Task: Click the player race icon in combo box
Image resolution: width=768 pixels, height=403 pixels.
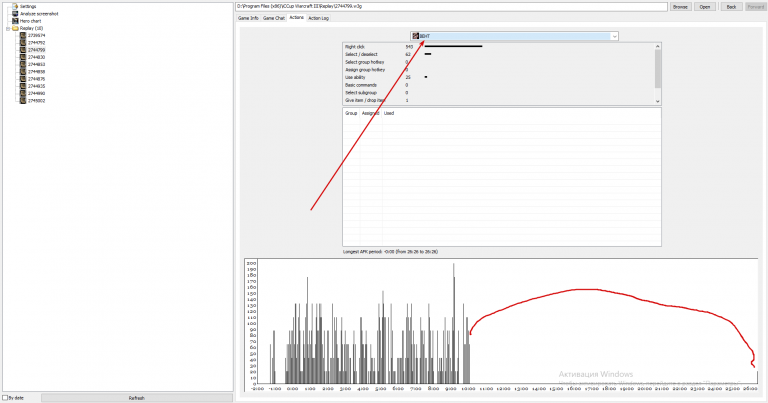Action: coord(415,36)
